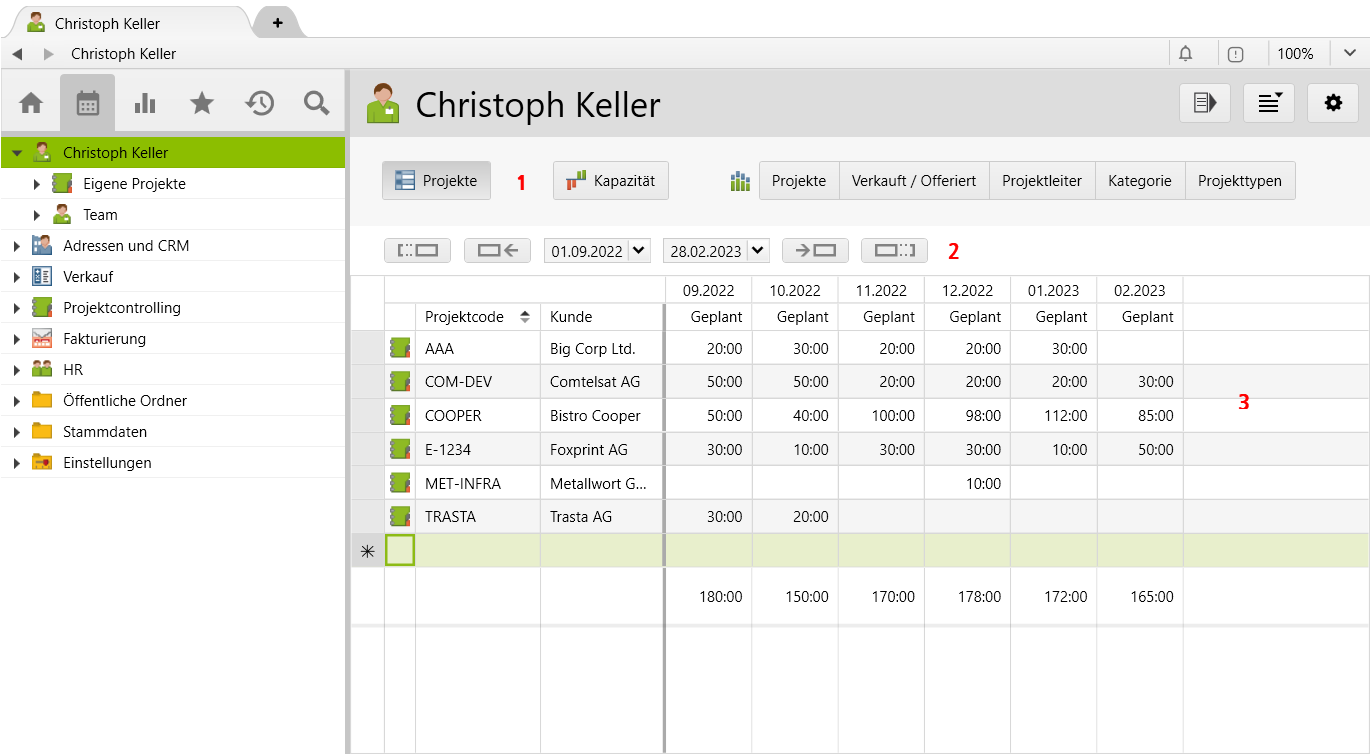Open the end date 28.02.2023 dropdown
Viewport: 1371px width, 755px height.
coord(758,251)
